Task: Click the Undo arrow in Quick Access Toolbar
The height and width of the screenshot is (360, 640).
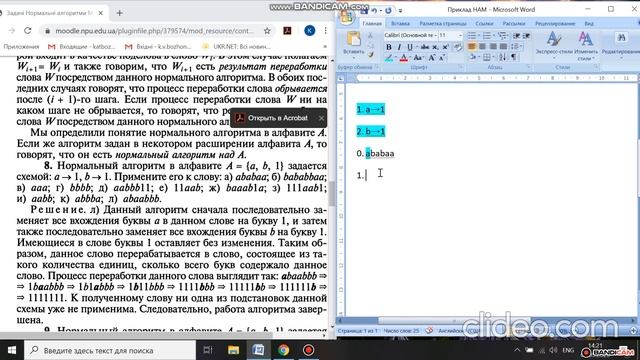Action: tap(374, 11)
